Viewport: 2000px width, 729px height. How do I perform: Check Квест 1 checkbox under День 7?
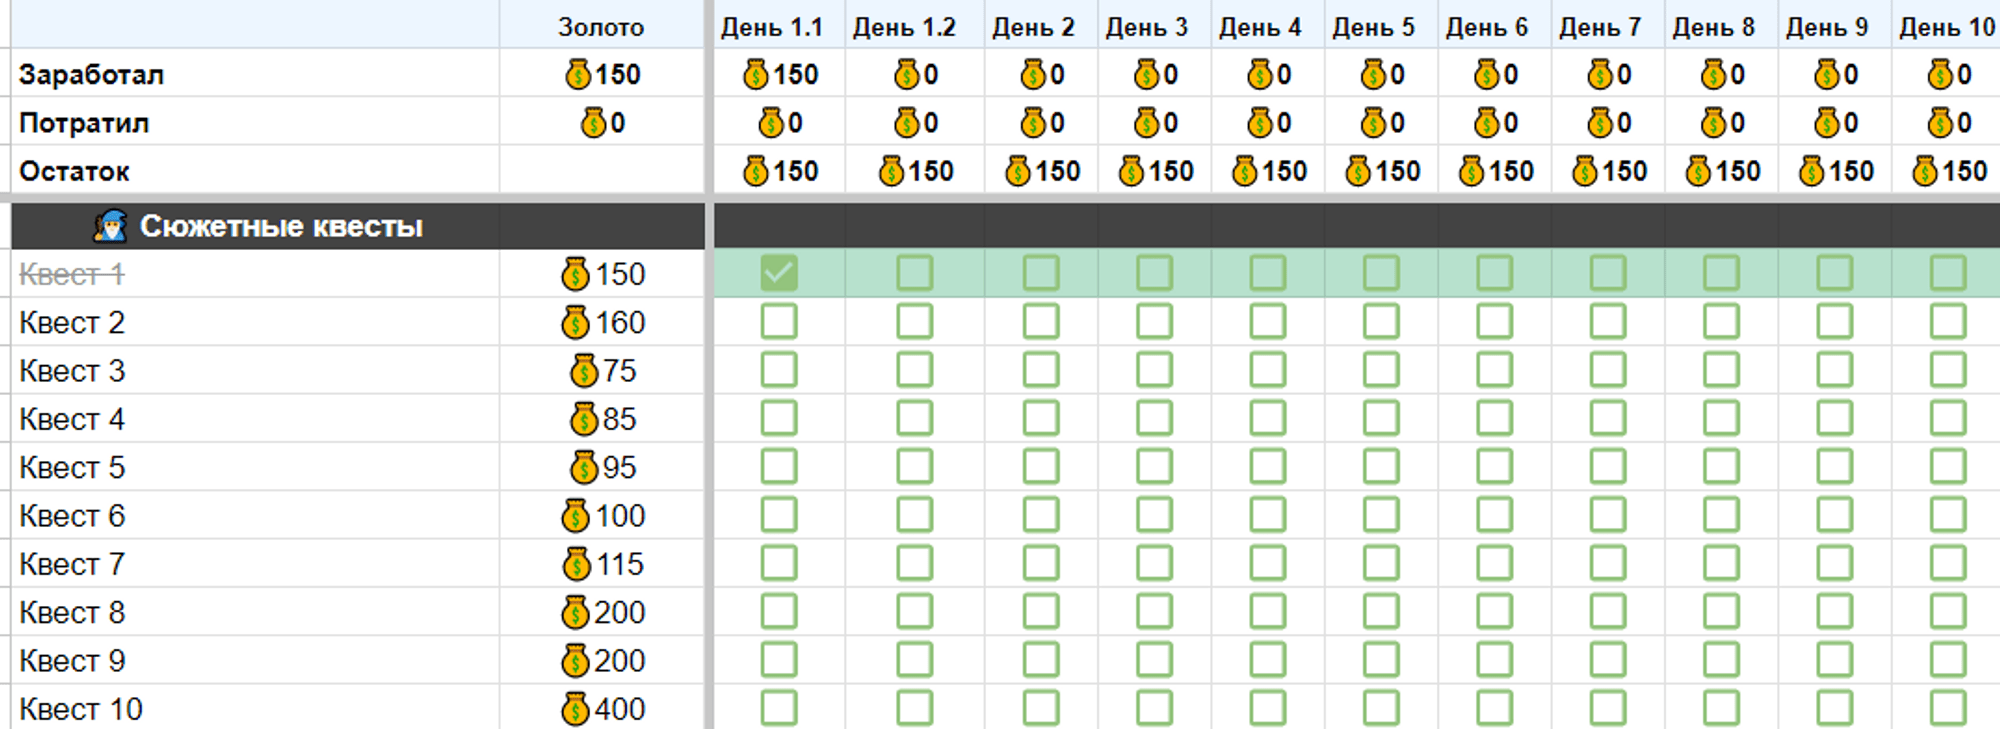pyautogui.click(x=1608, y=273)
